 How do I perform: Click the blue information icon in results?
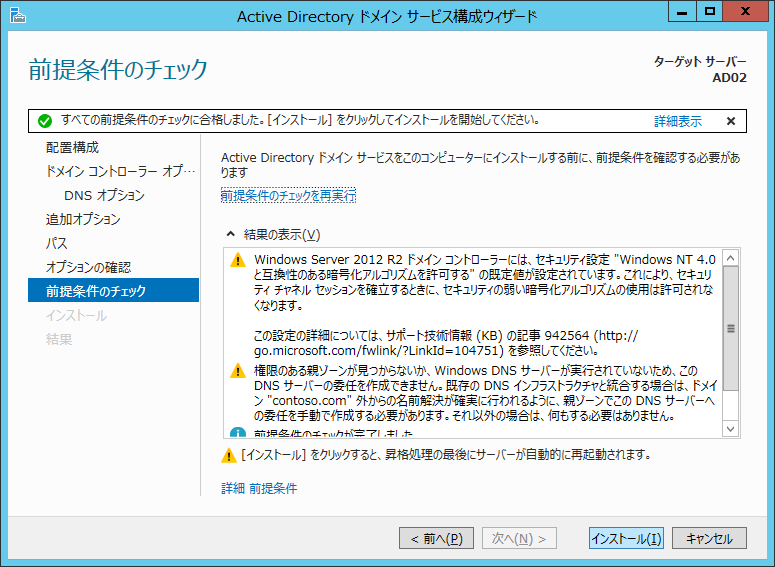pyautogui.click(x=237, y=433)
